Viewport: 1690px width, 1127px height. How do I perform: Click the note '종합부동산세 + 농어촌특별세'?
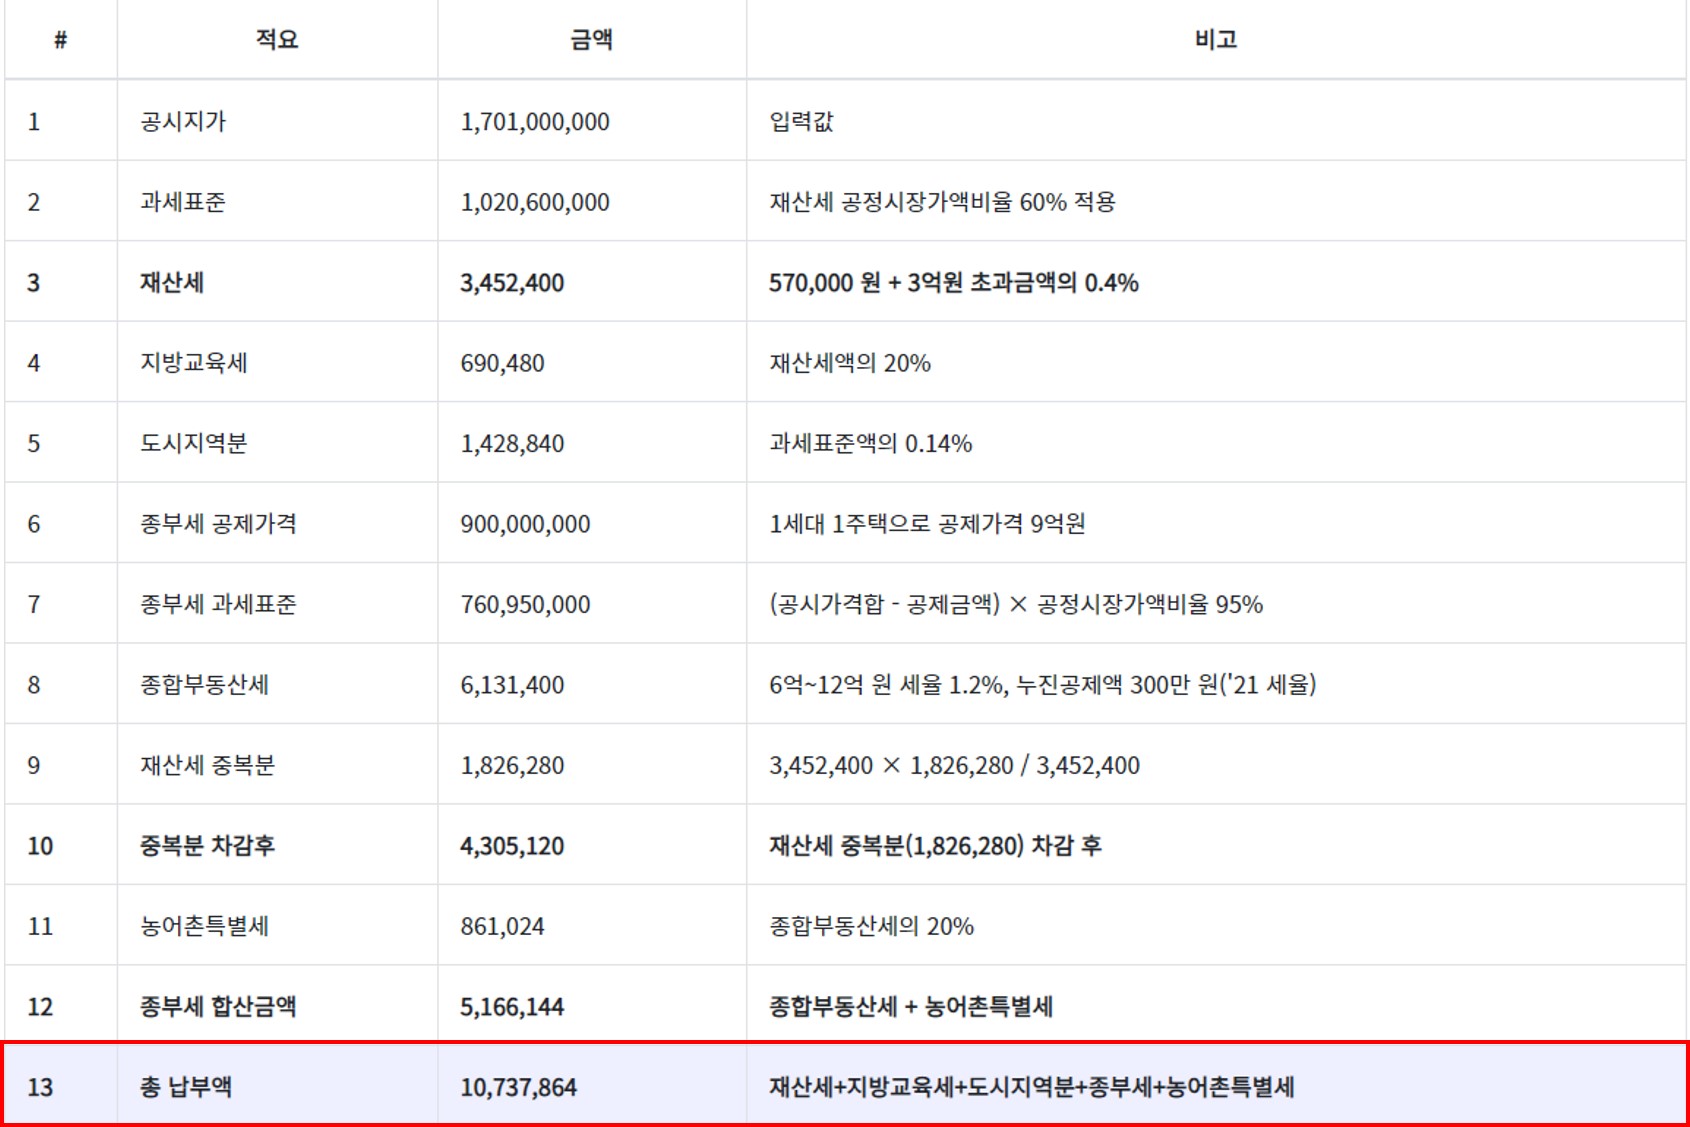(x=911, y=1007)
